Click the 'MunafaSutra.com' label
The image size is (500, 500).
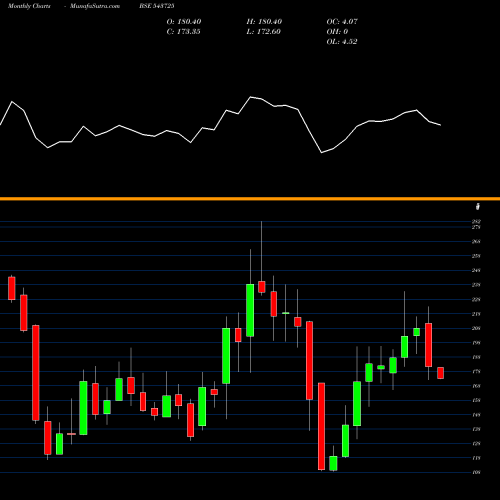click(95, 6)
